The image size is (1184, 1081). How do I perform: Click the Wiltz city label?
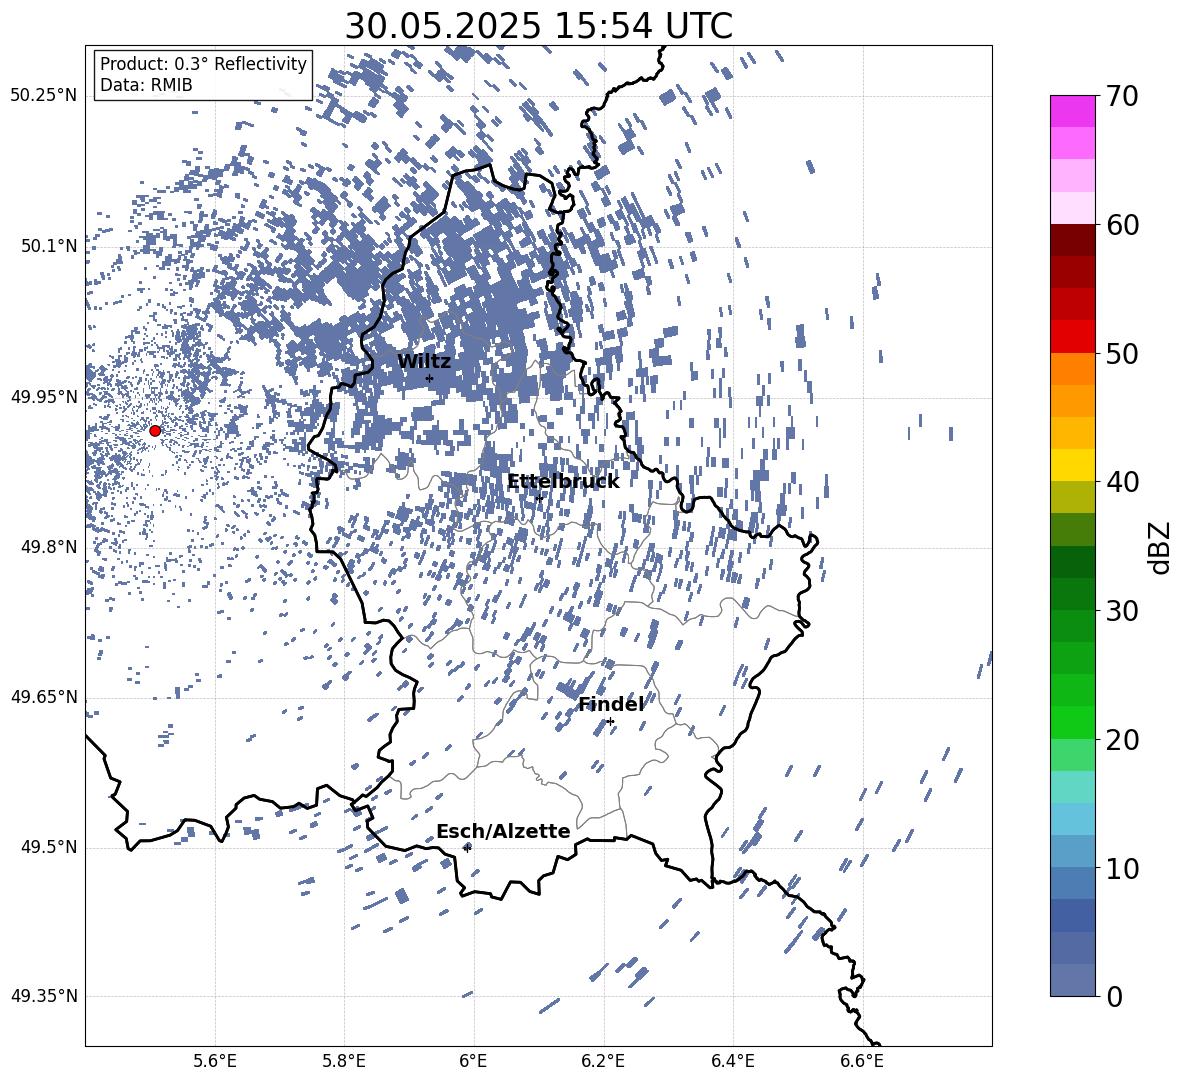(x=424, y=362)
